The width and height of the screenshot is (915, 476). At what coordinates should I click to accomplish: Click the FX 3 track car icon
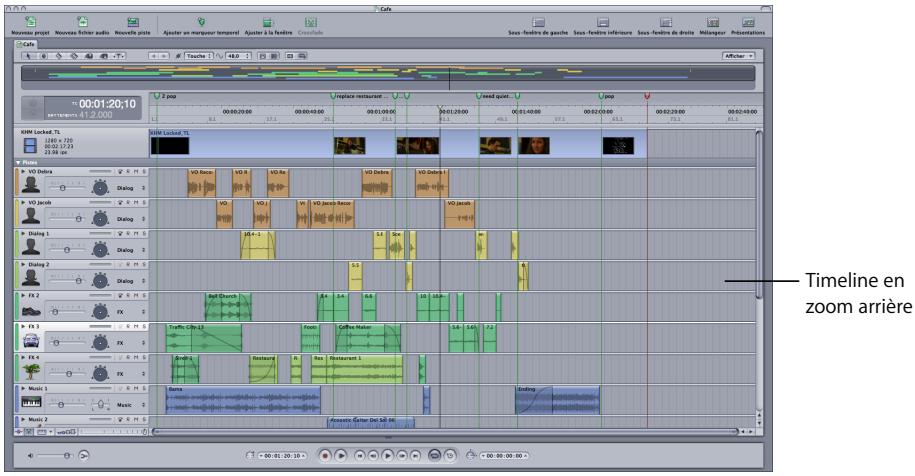coord(31,340)
